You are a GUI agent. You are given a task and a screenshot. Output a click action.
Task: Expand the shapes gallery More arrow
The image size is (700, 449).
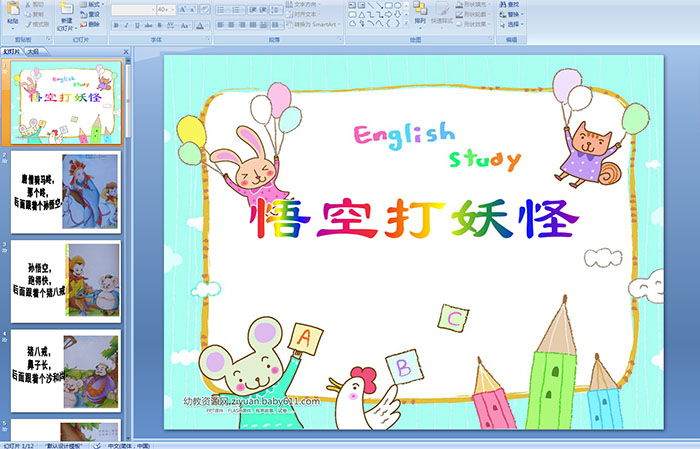(x=406, y=23)
